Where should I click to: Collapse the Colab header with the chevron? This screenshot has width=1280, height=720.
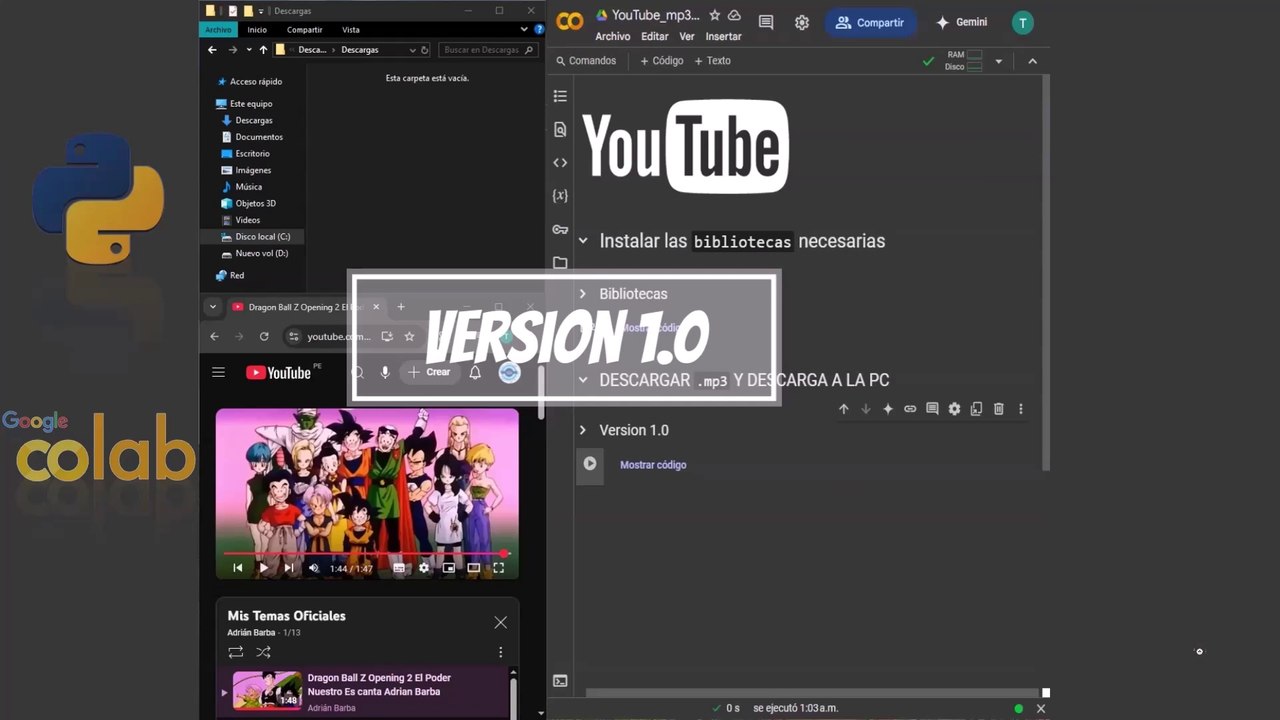(1033, 61)
